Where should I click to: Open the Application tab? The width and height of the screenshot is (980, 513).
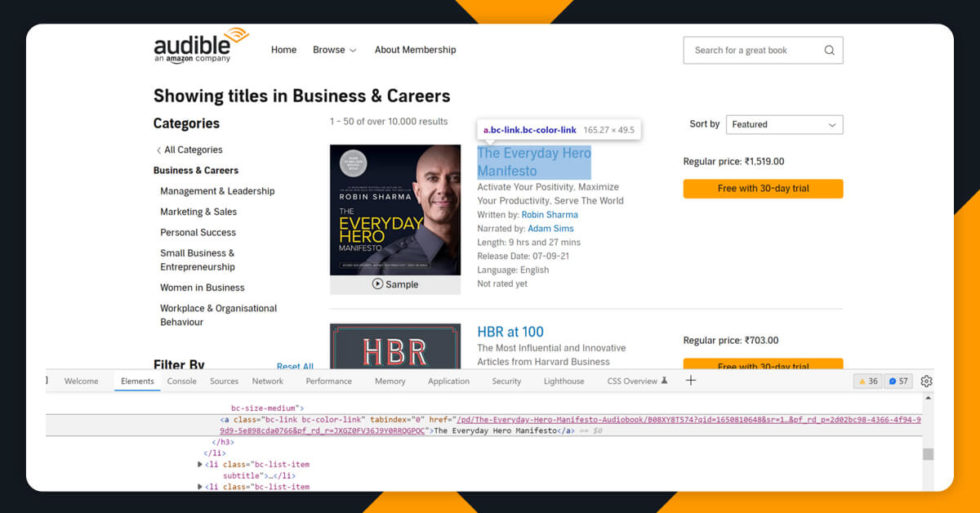click(448, 381)
